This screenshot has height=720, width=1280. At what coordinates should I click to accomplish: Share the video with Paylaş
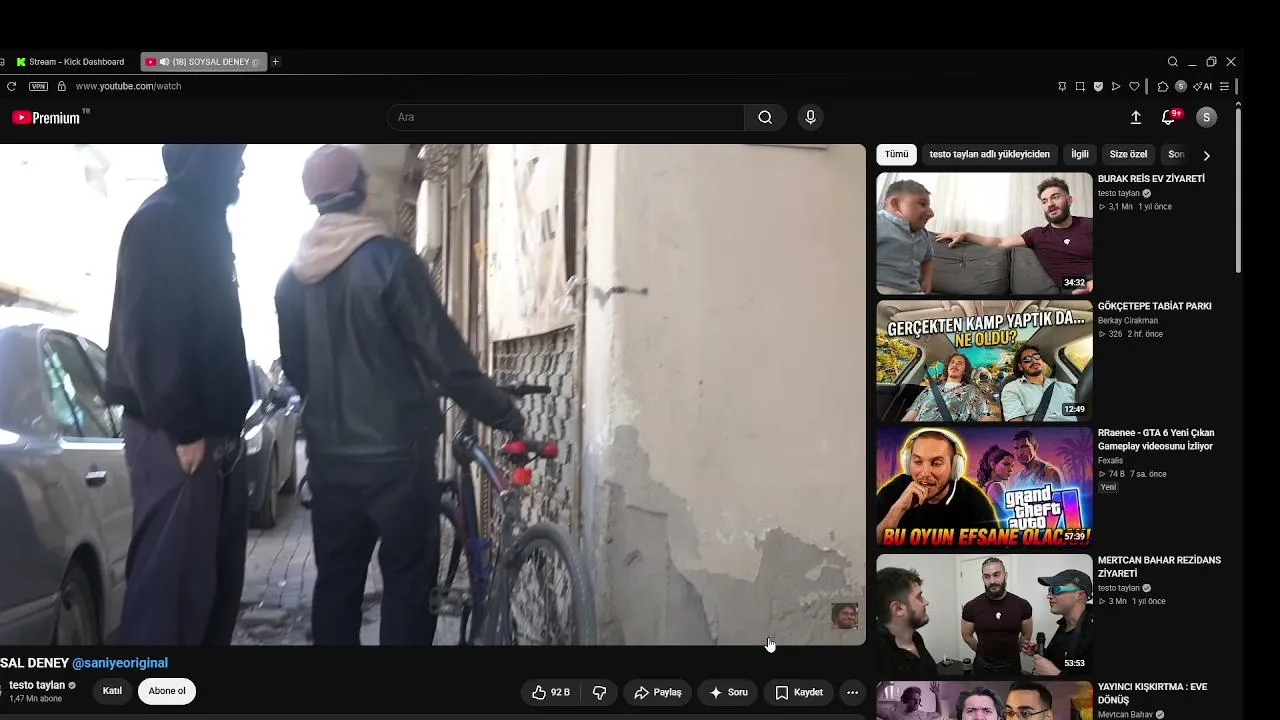point(658,692)
